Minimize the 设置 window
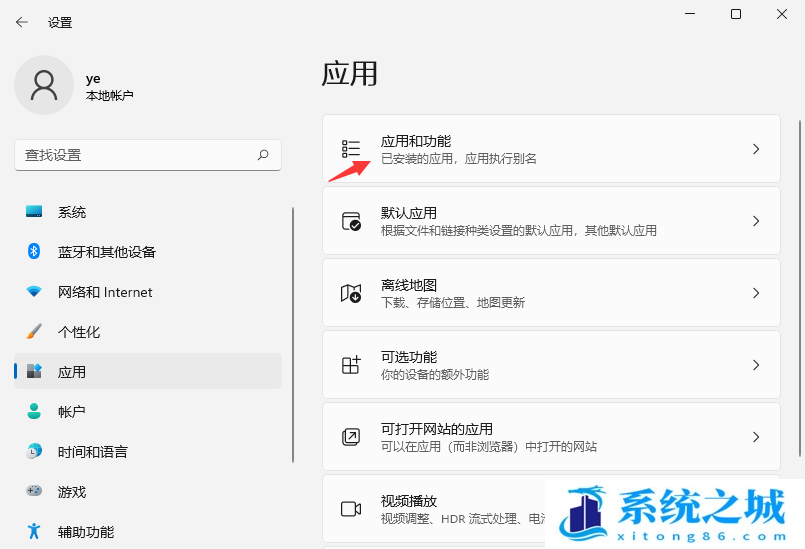 pos(690,14)
